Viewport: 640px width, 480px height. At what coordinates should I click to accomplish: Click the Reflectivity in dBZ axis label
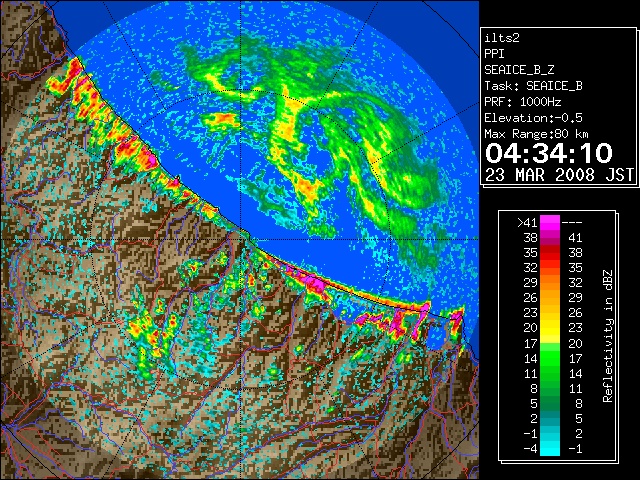[x=608, y=336]
